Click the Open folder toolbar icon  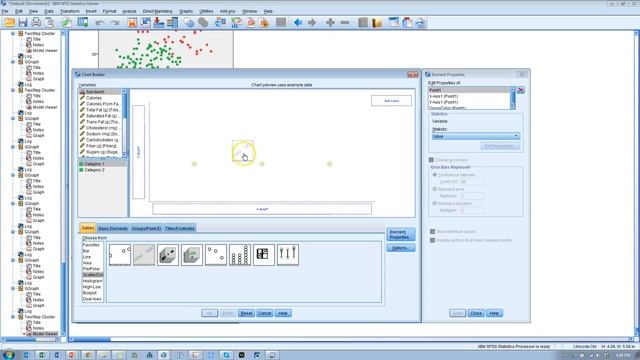9,22
